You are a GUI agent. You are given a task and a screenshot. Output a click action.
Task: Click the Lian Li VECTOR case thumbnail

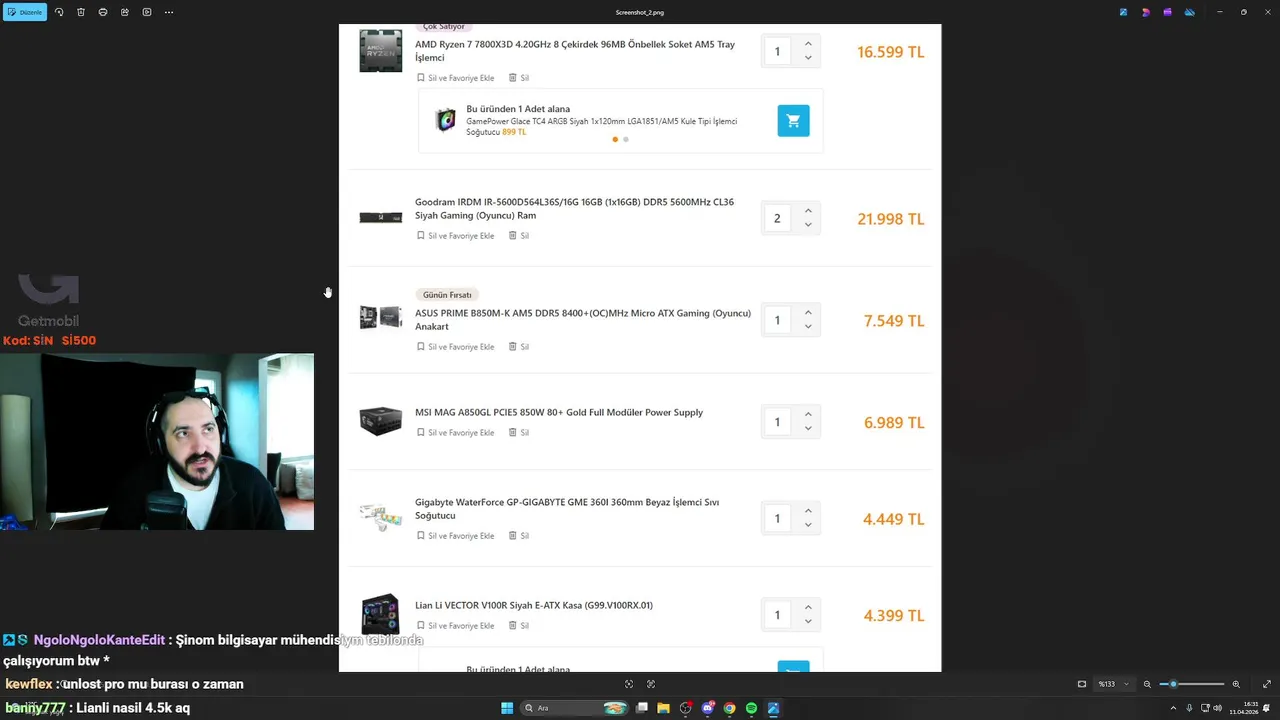381,615
